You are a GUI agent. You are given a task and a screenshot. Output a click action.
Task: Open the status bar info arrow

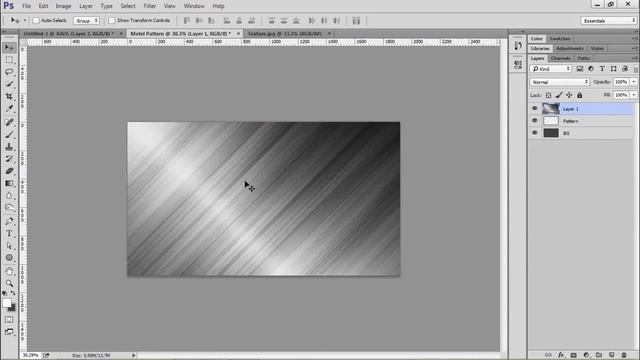pos(133,356)
